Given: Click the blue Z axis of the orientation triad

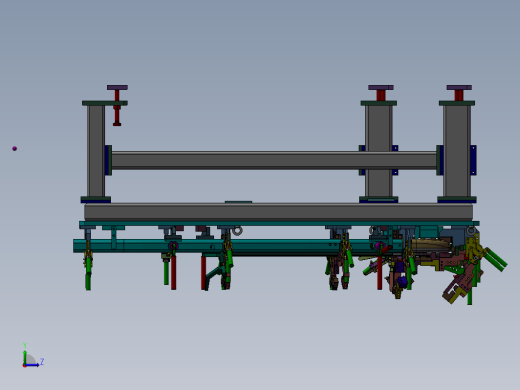Looking at the screenshot, I should click(x=32, y=365).
